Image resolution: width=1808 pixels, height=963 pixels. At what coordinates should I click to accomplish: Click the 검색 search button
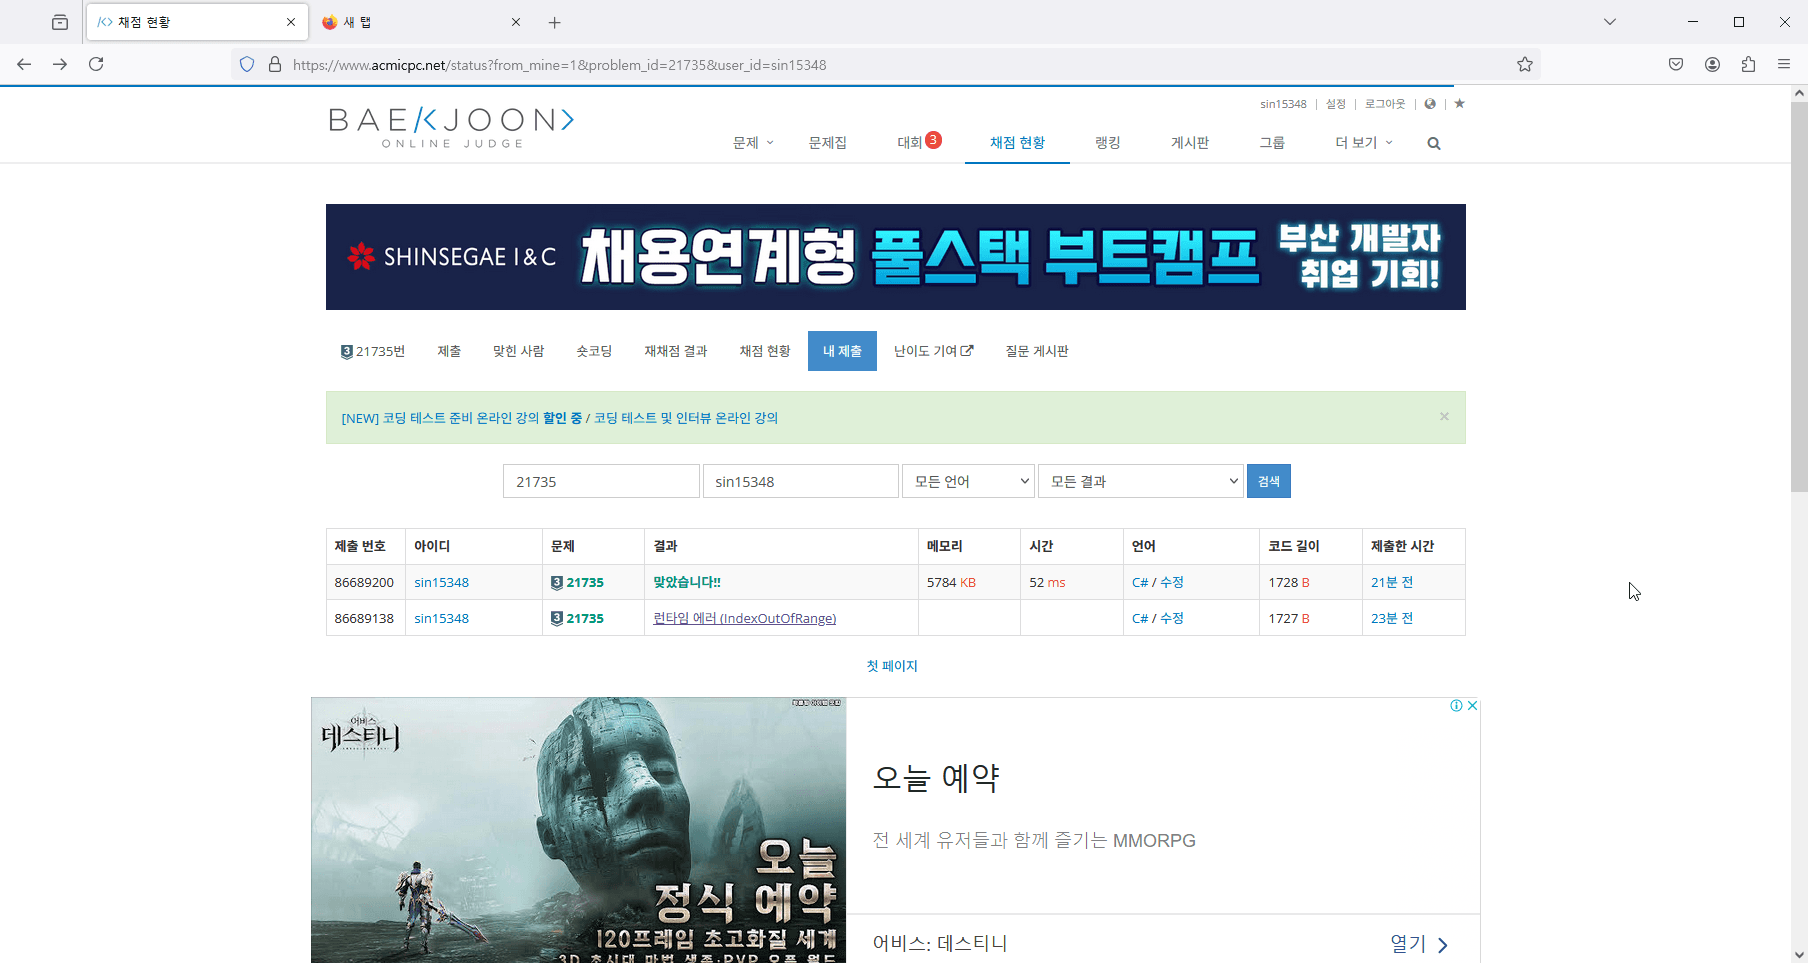1269,481
